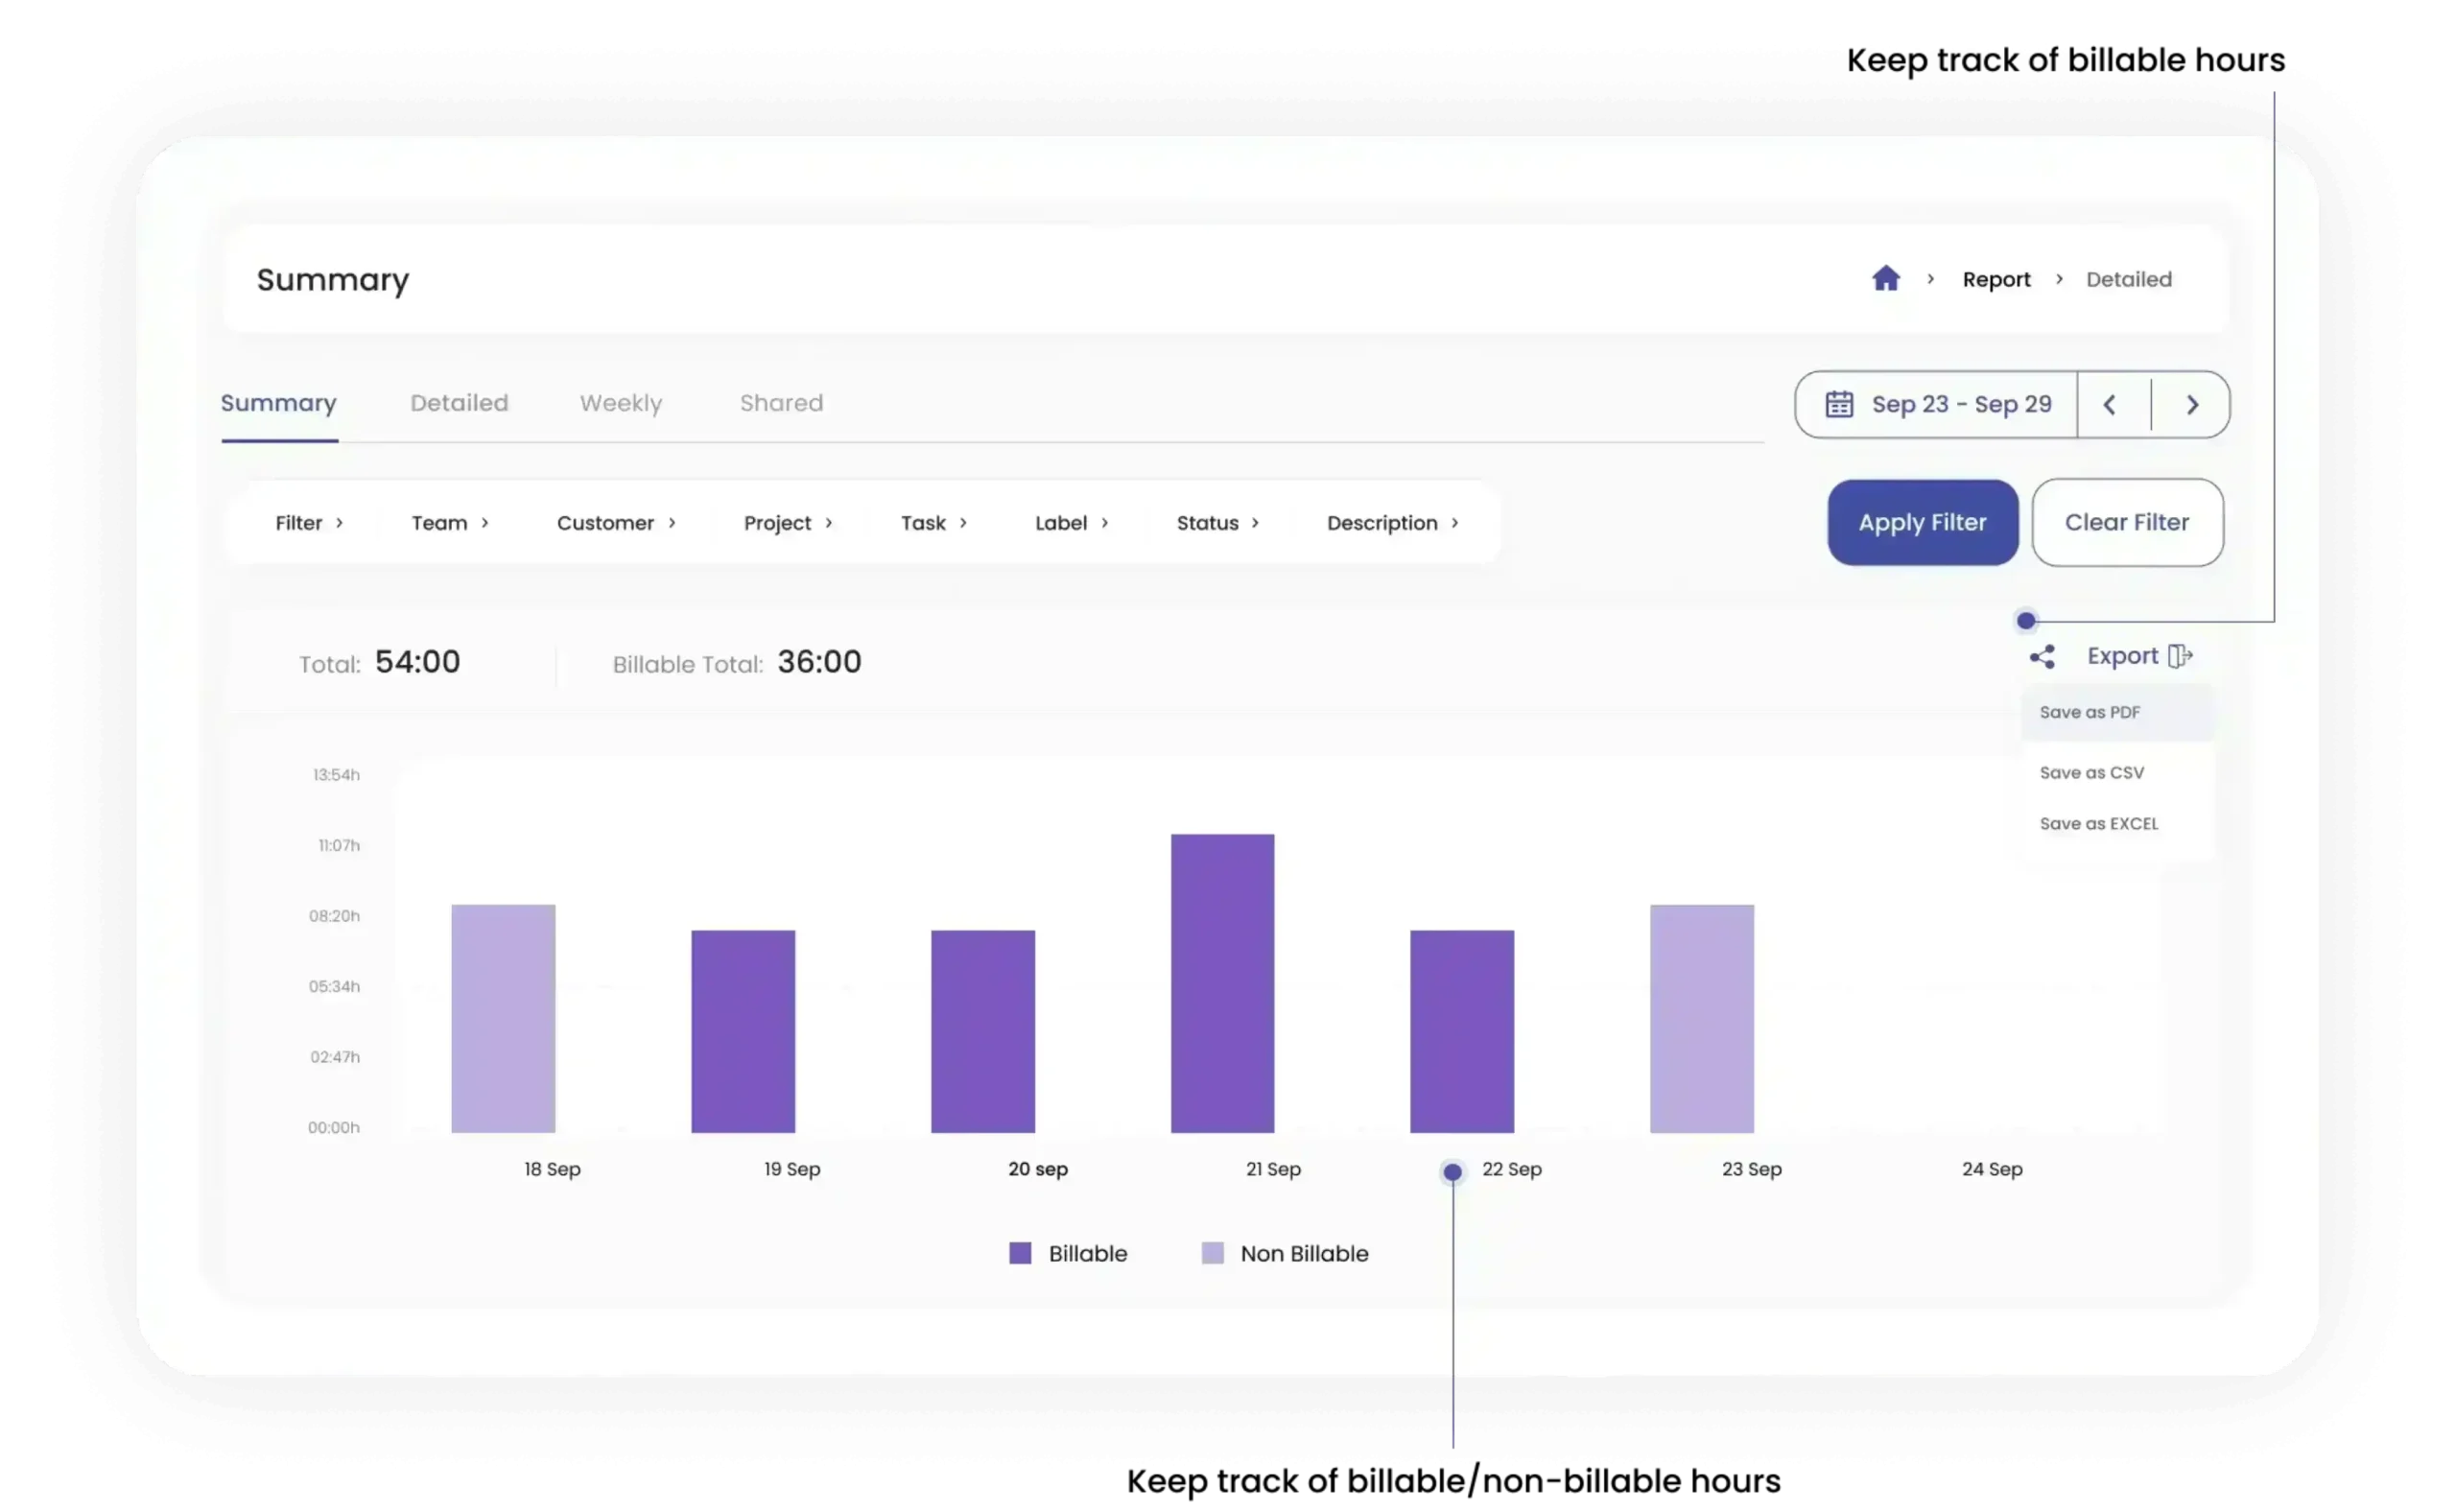
Task: Click the Detailed breadcrumb item
Action: (2128, 279)
